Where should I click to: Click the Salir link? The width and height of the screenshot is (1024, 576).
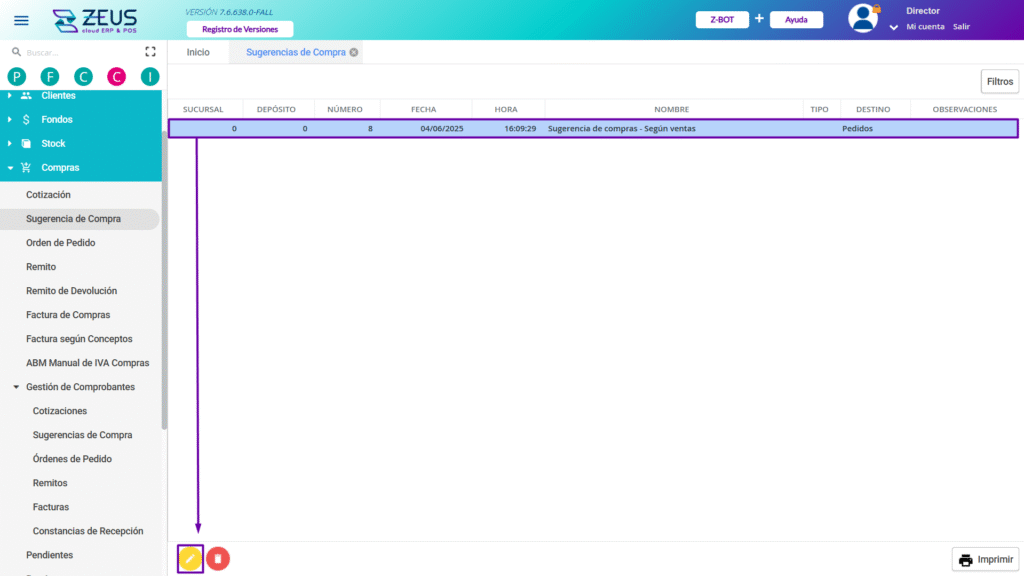961,27
